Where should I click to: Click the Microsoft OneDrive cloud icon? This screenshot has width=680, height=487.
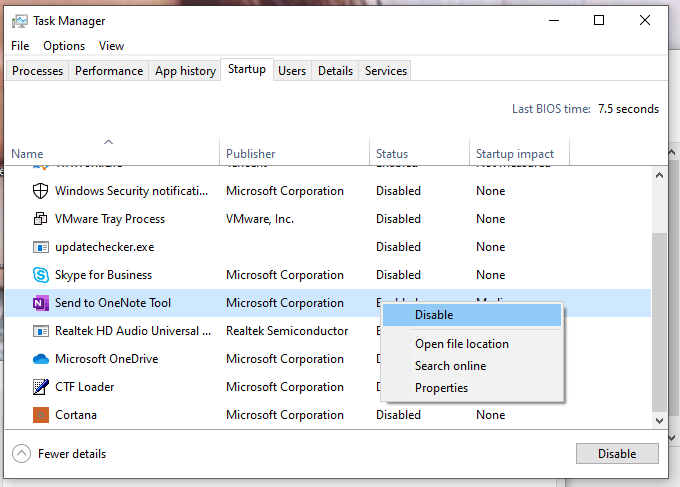pos(41,359)
